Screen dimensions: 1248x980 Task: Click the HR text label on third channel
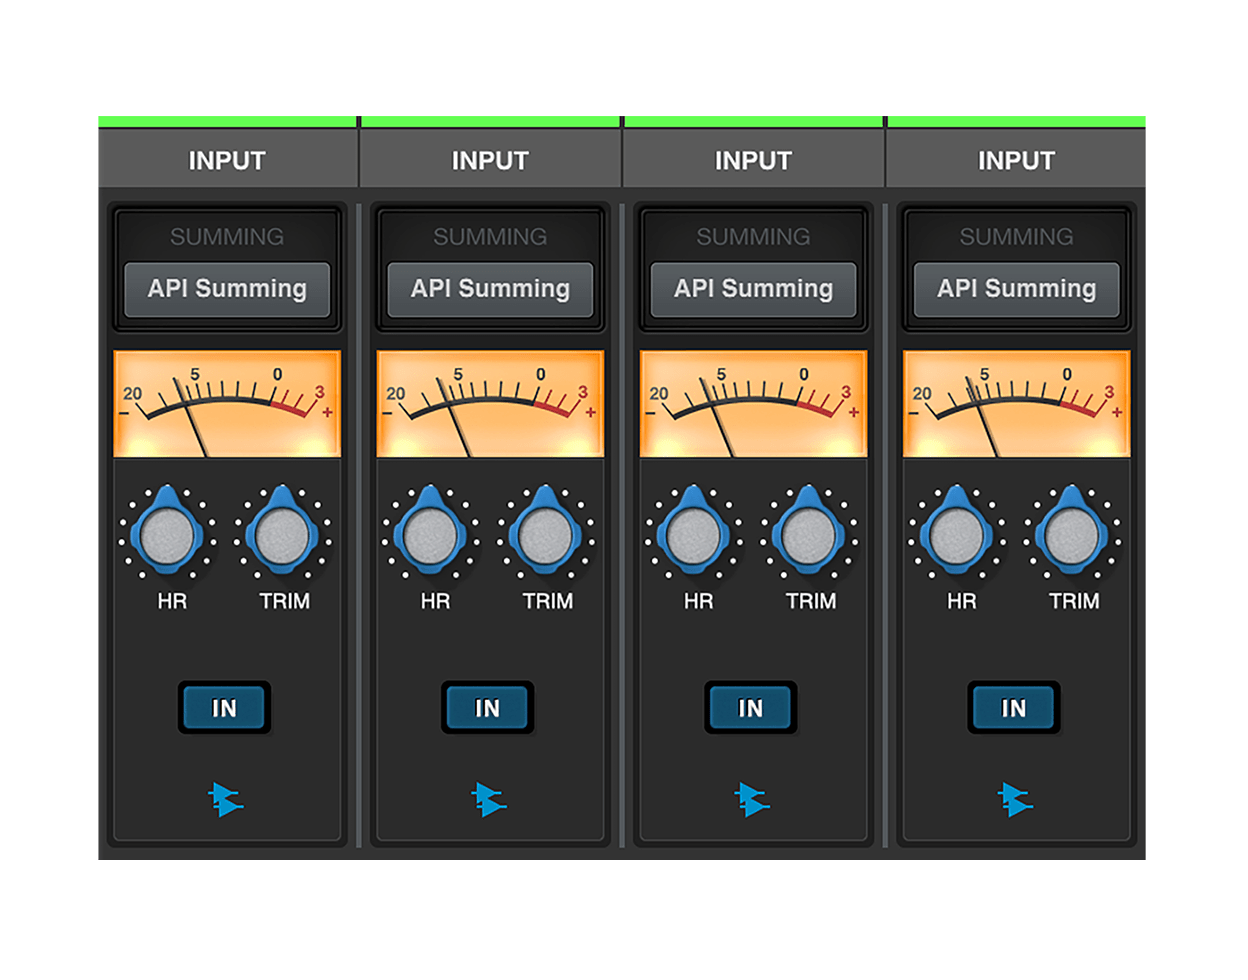[698, 601]
